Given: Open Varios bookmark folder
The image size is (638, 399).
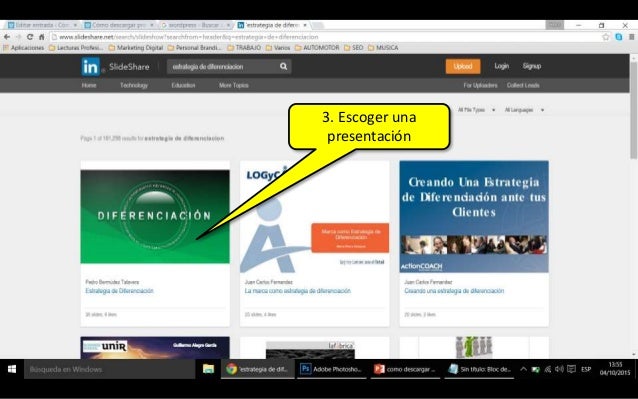Looking at the screenshot, I should point(278,48).
